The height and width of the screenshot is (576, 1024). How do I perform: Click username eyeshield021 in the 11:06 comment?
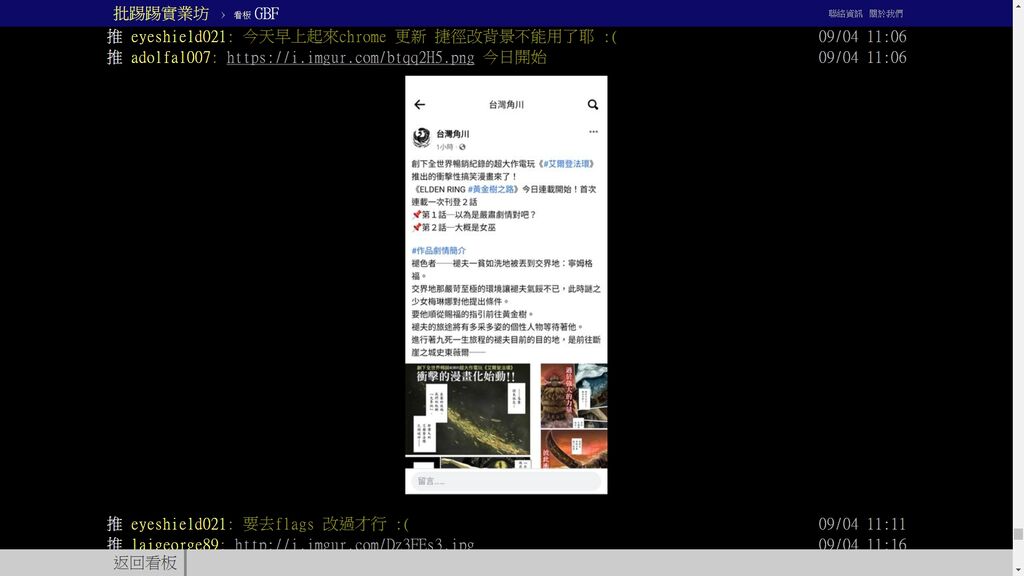(178, 37)
